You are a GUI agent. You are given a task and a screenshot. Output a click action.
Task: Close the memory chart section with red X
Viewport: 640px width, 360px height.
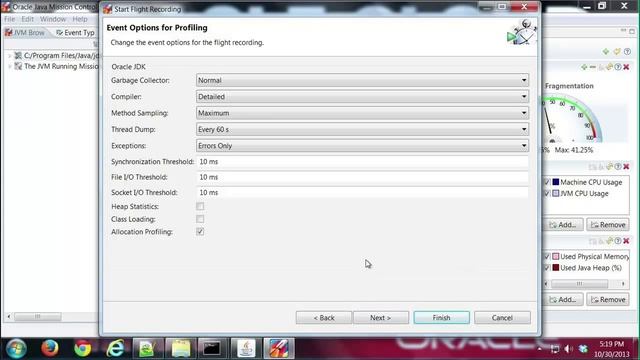[x=626, y=241]
